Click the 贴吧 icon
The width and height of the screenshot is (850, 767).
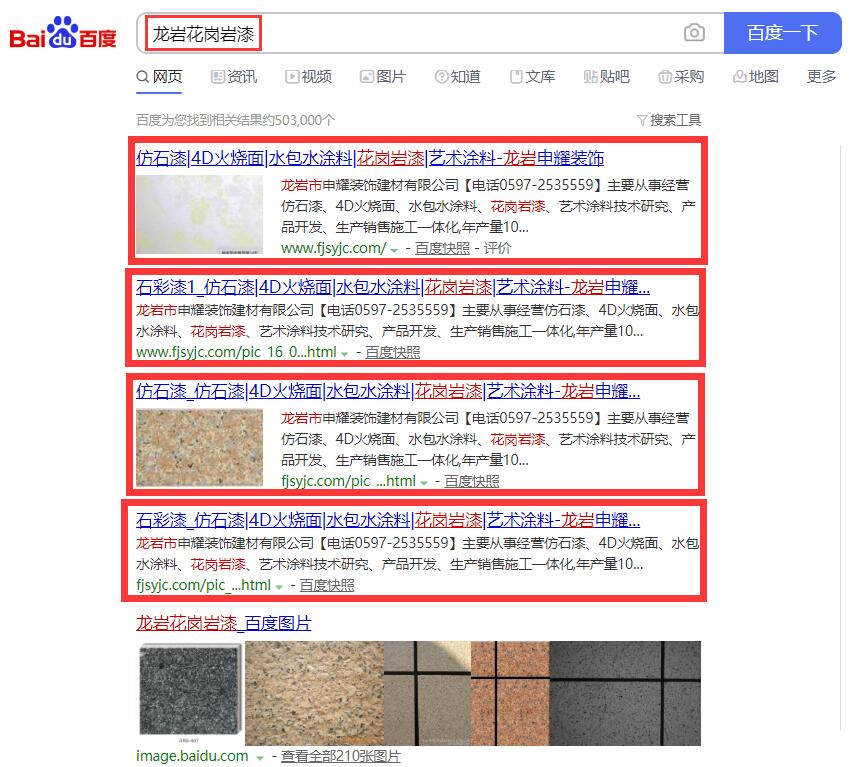[590, 76]
